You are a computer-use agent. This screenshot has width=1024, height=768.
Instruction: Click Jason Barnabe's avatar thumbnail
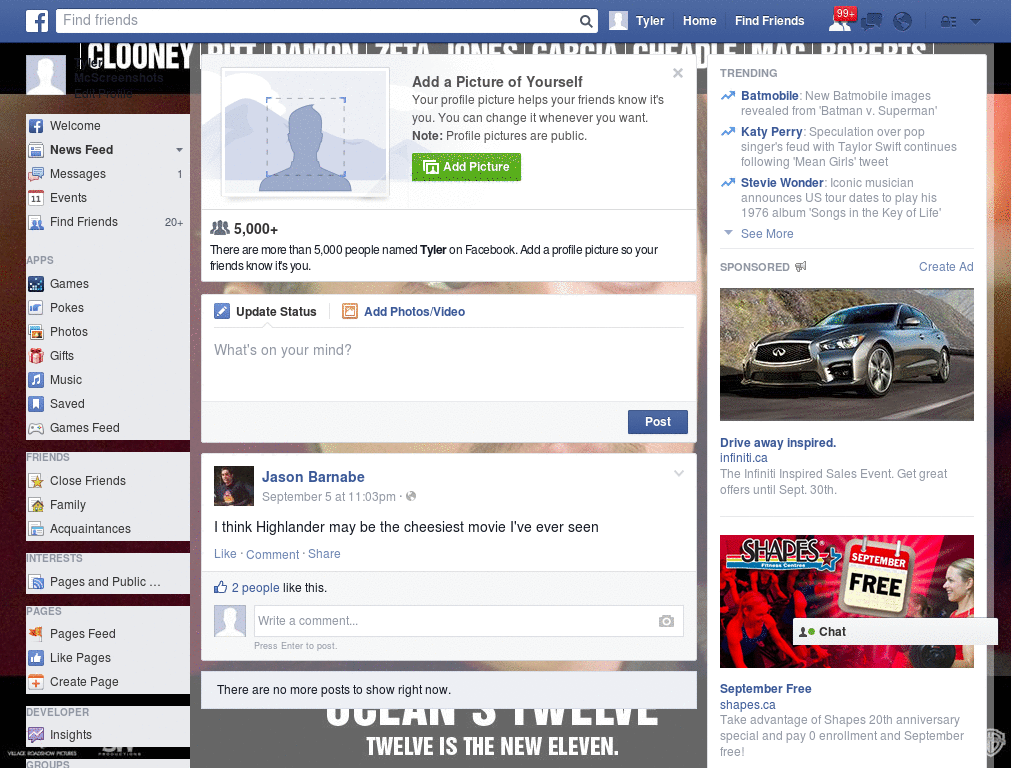pyautogui.click(x=234, y=486)
